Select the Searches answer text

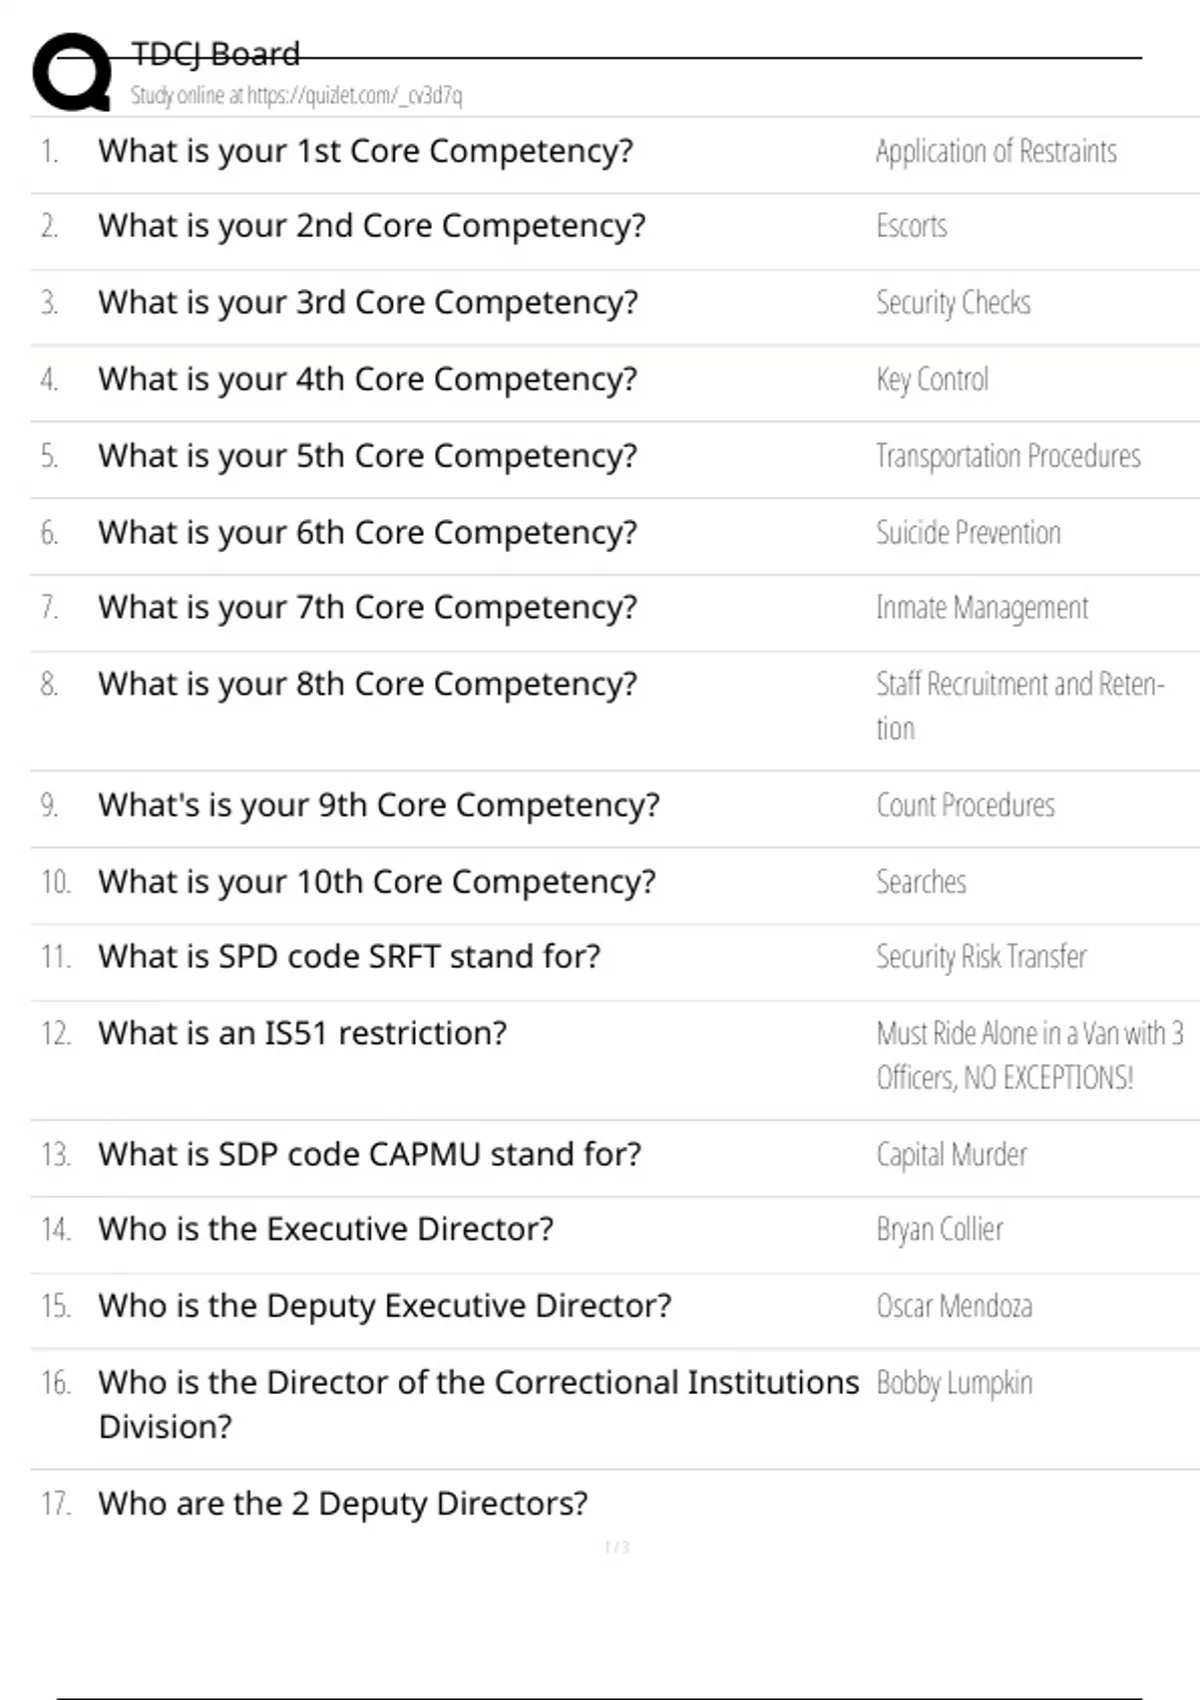pyautogui.click(x=921, y=882)
